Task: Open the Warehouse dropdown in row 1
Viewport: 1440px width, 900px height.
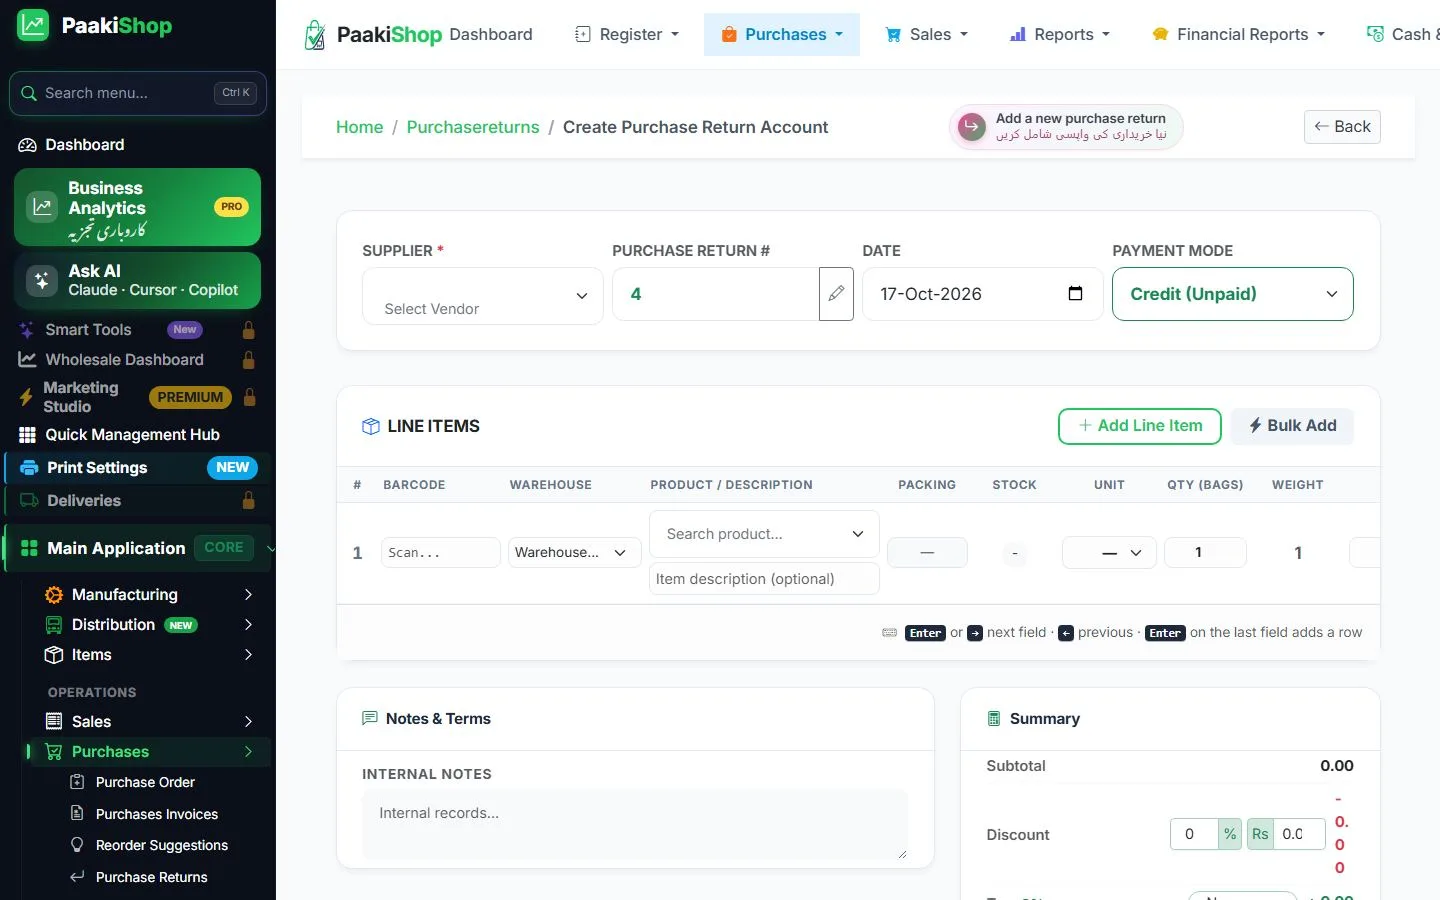Action: (574, 553)
